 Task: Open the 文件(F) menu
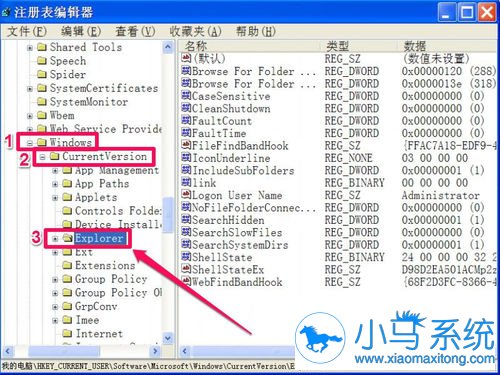pyautogui.click(x=27, y=32)
